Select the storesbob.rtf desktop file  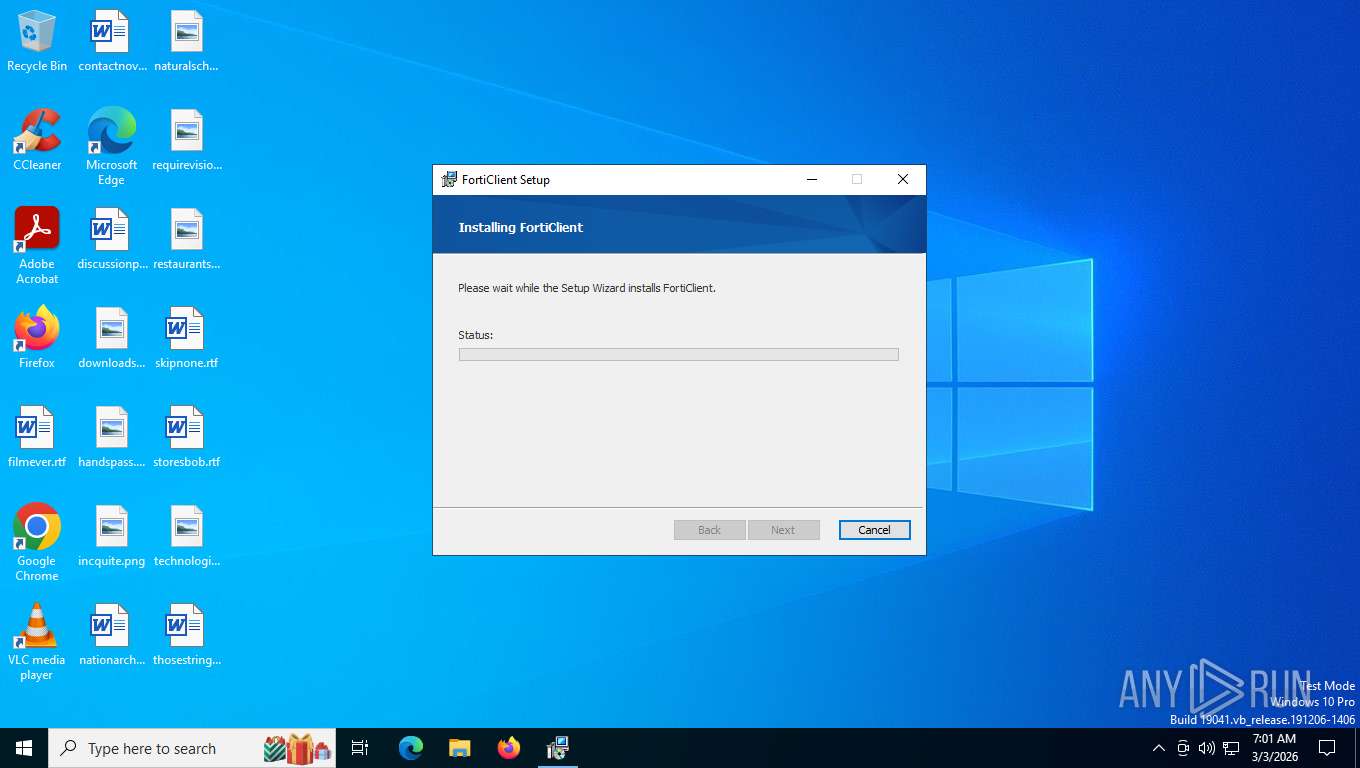(x=186, y=438)
